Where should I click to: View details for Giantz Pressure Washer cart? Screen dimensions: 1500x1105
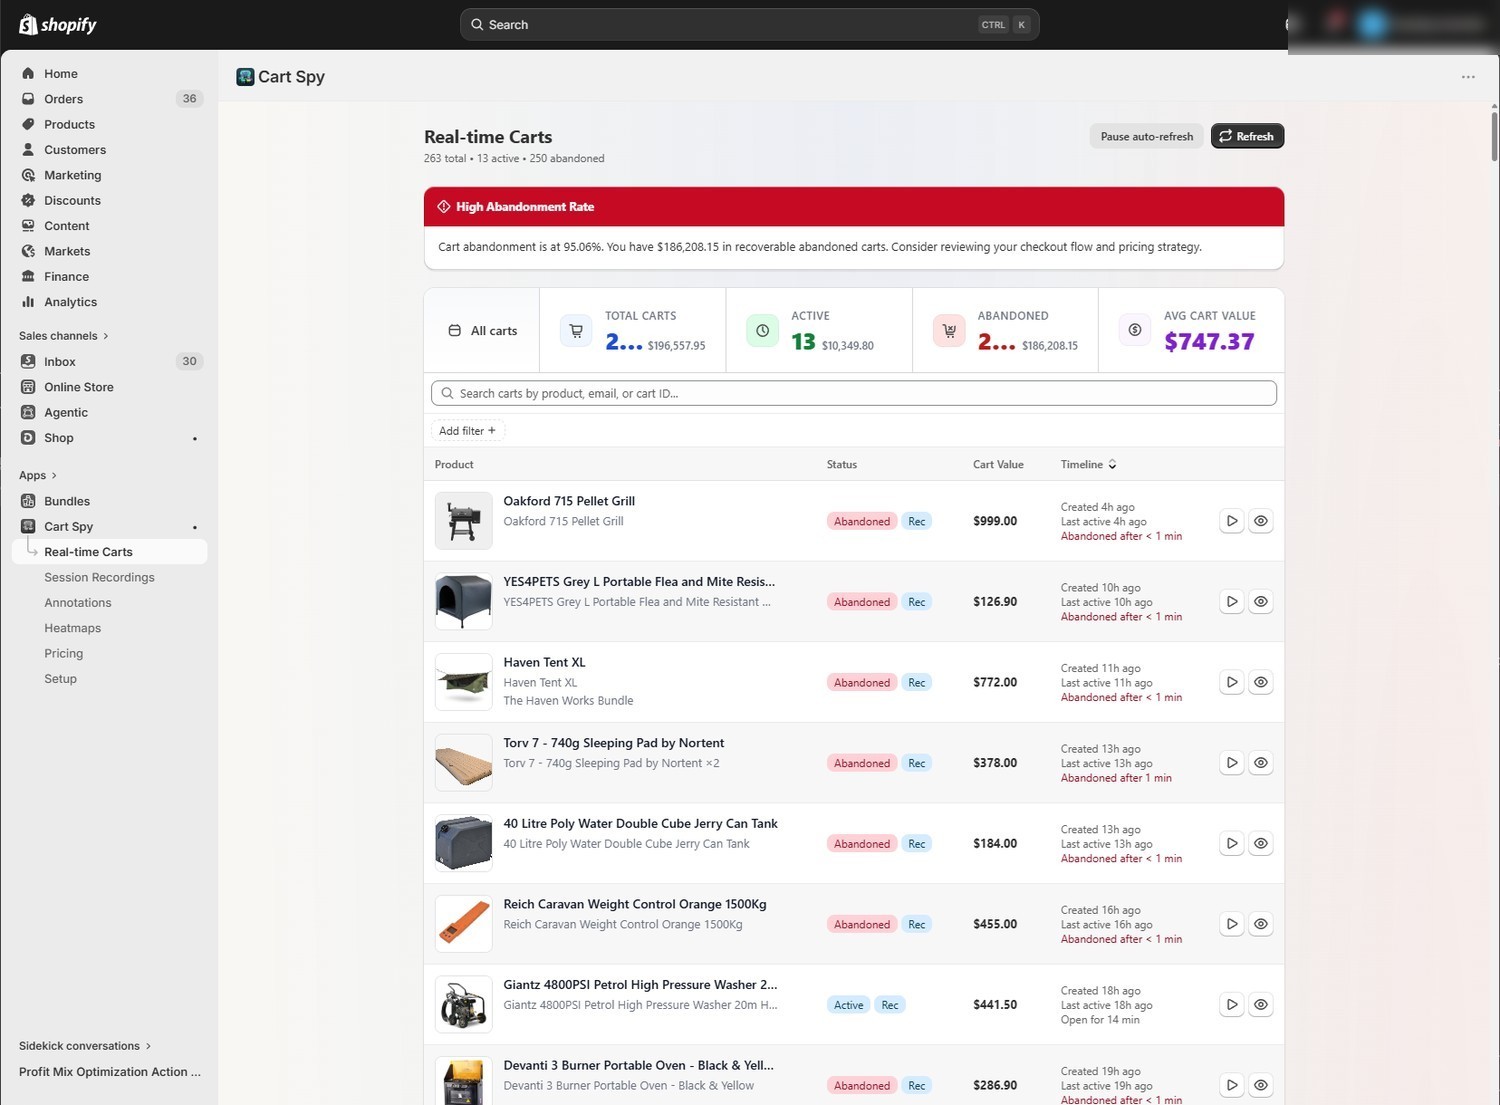[1261, 1005]
